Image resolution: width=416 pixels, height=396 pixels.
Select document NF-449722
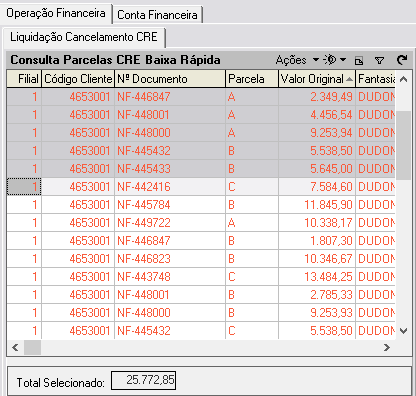[201, 223]
